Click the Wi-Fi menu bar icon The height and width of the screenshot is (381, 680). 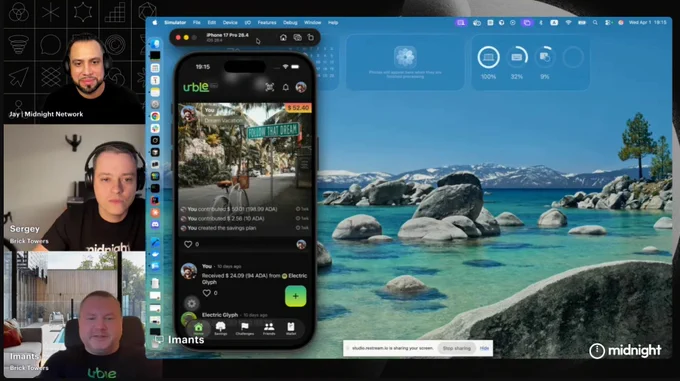(x=568, y=23)
